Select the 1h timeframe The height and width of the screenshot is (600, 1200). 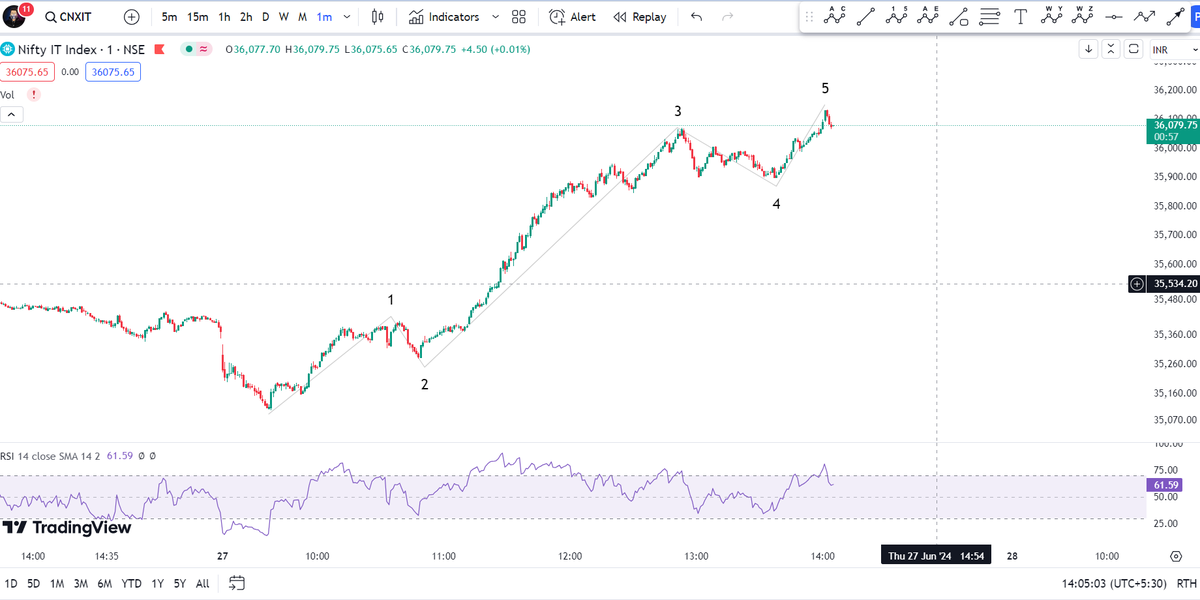[x=224, y=17]
